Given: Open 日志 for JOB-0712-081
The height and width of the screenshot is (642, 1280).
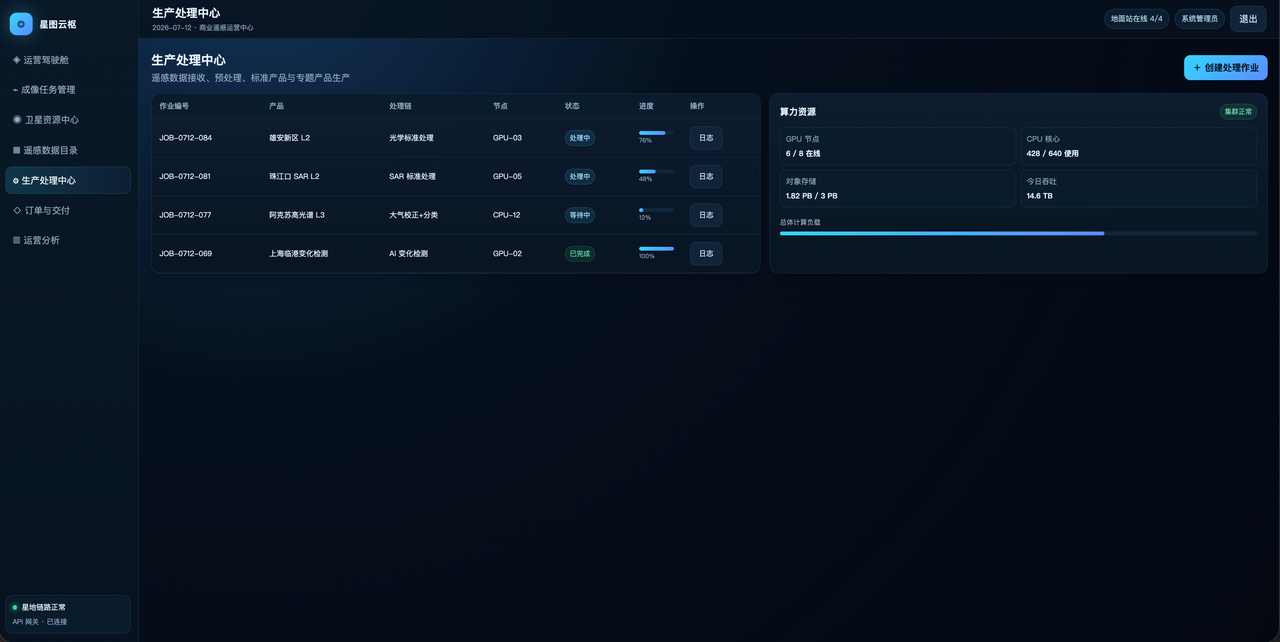Looking at the screenshot, I should (x=706, y=176).
